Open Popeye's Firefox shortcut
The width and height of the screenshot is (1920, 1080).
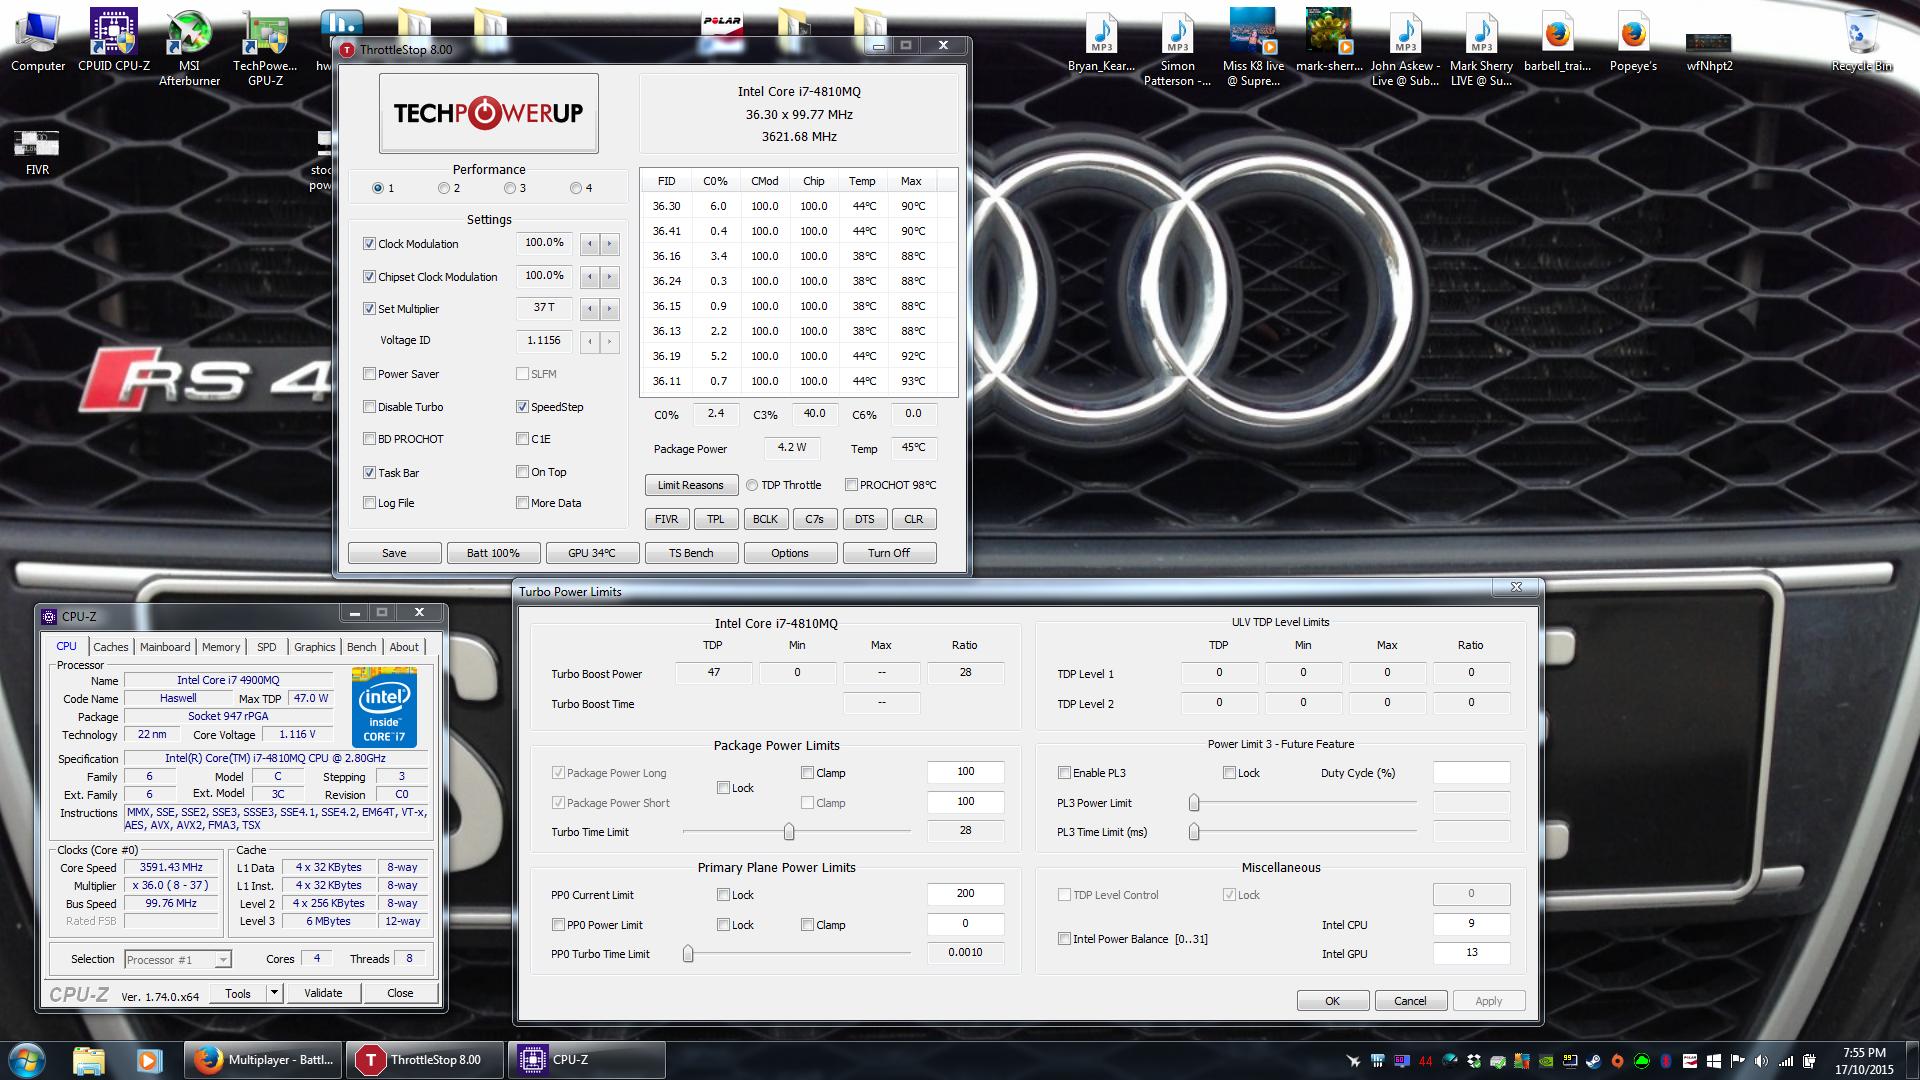click(1633, 41)
